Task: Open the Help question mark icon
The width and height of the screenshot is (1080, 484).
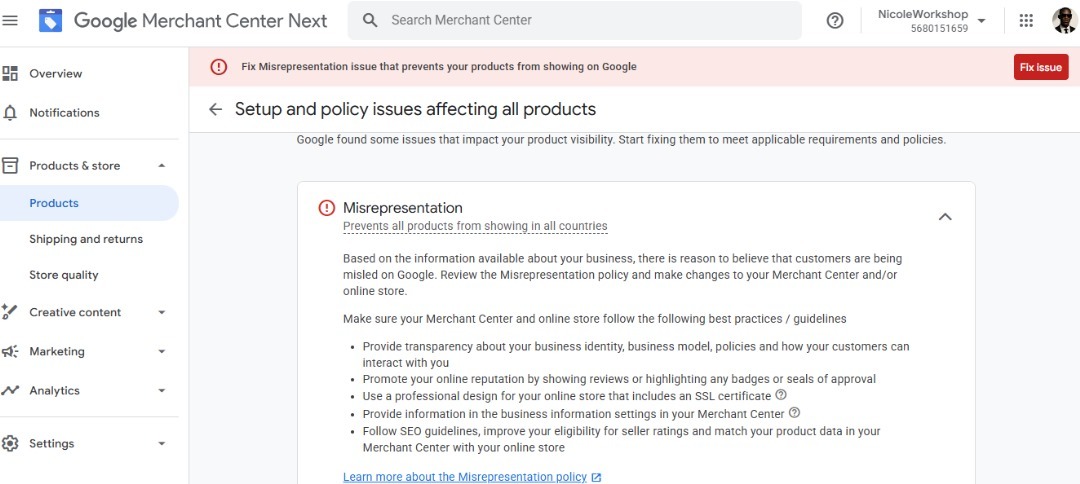Action: click(835, 20)
